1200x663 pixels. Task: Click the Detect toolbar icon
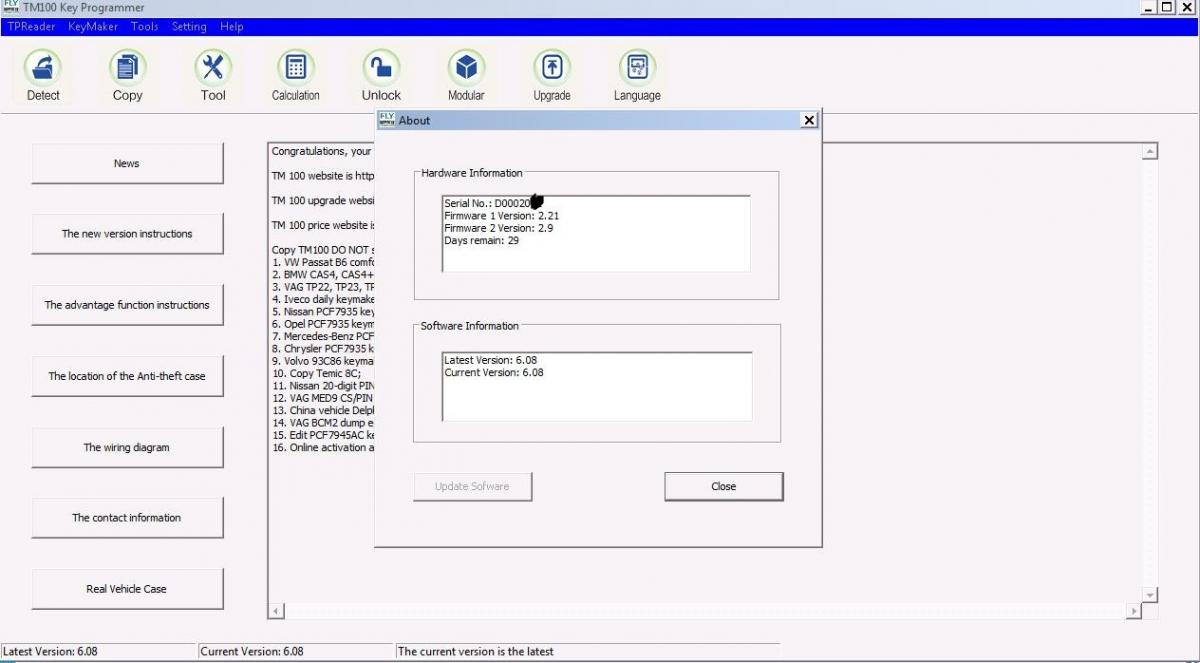pos(43,68)
